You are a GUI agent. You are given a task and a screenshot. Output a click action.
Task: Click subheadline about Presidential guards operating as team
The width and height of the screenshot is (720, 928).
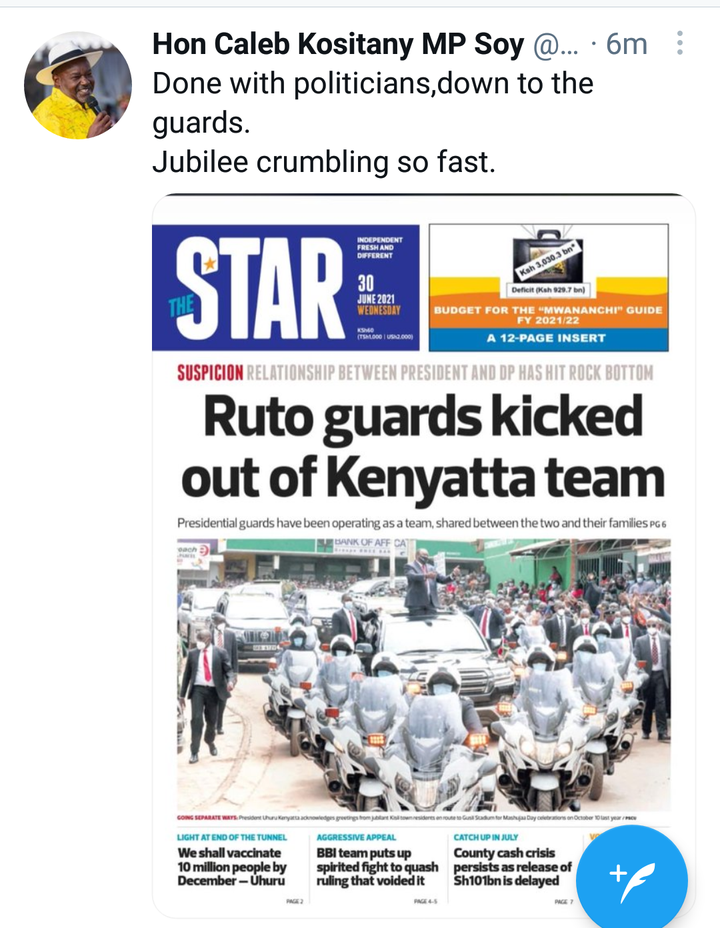(421, 523)
